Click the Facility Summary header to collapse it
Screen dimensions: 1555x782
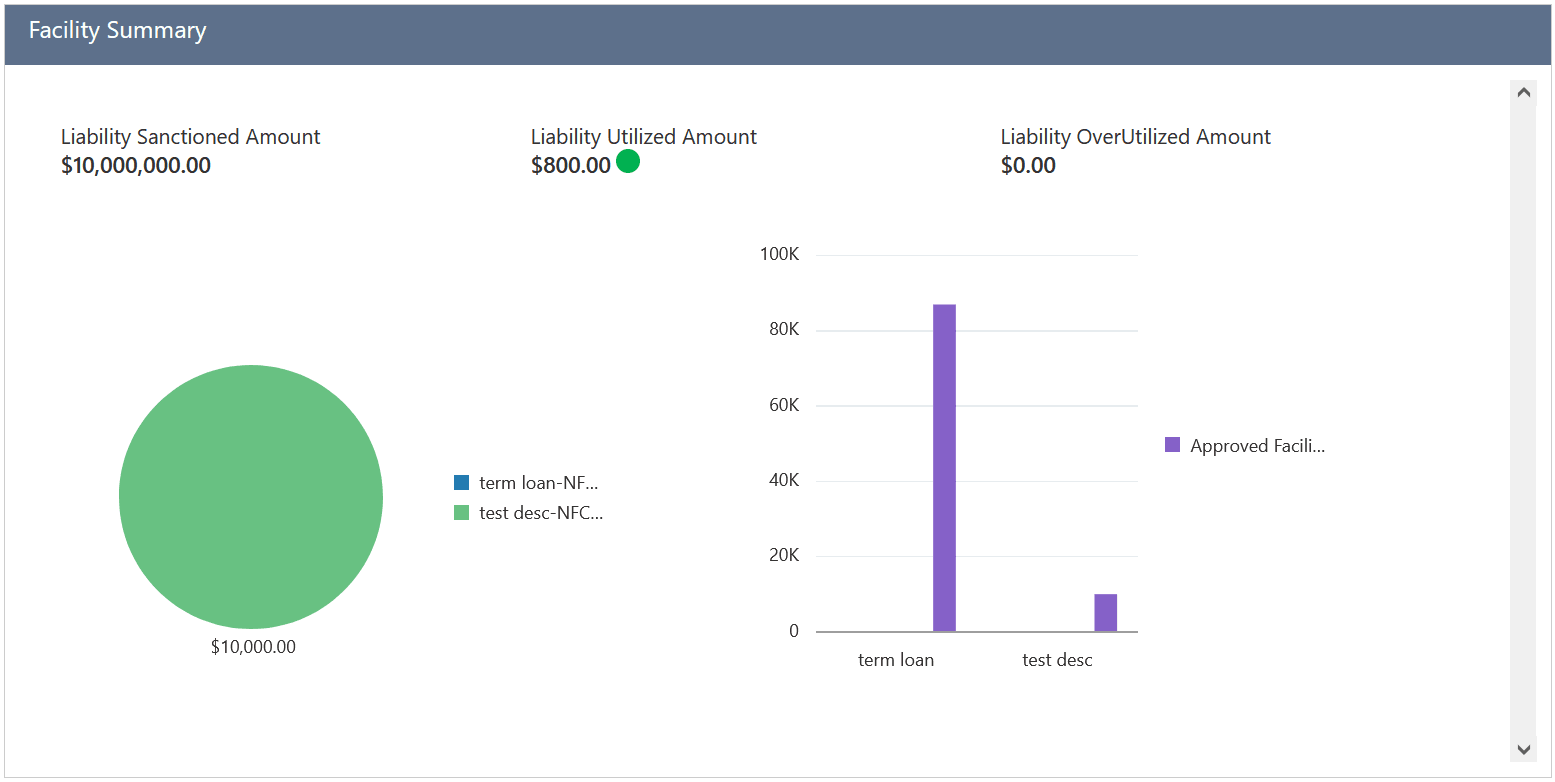click(117, 30)
